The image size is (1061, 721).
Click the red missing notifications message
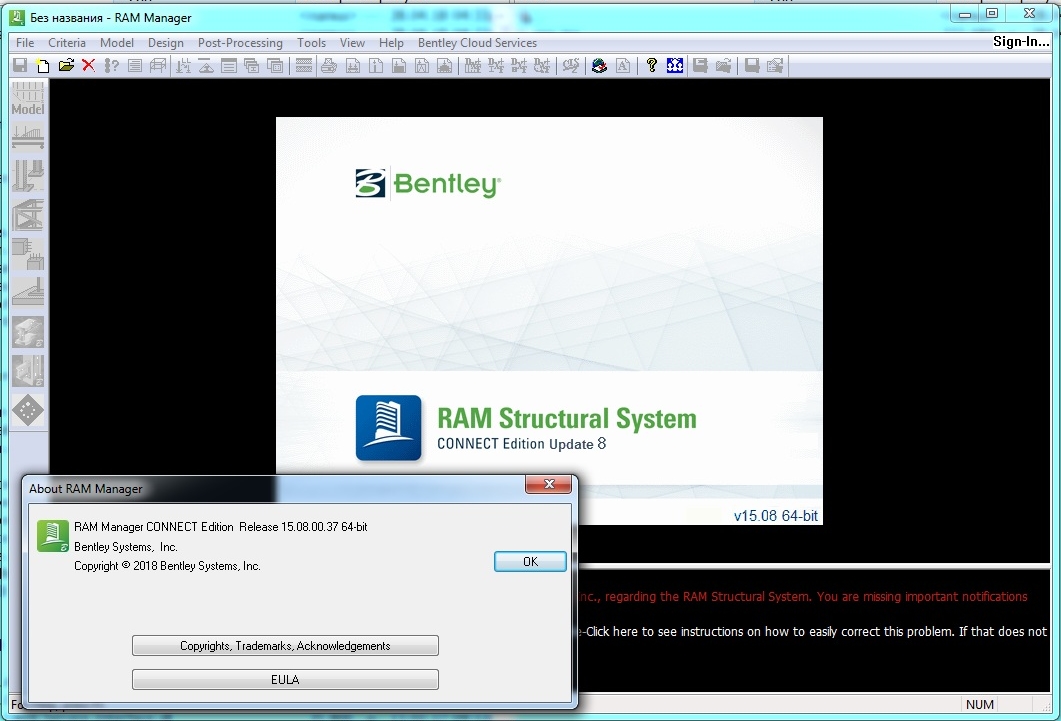coord(803,597)
